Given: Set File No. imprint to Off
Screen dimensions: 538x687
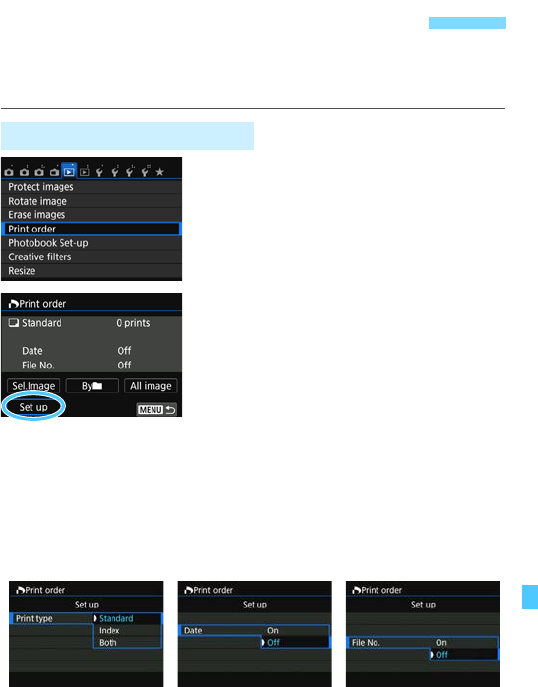Looking at the screenshot, I should [x=464, y=655].
